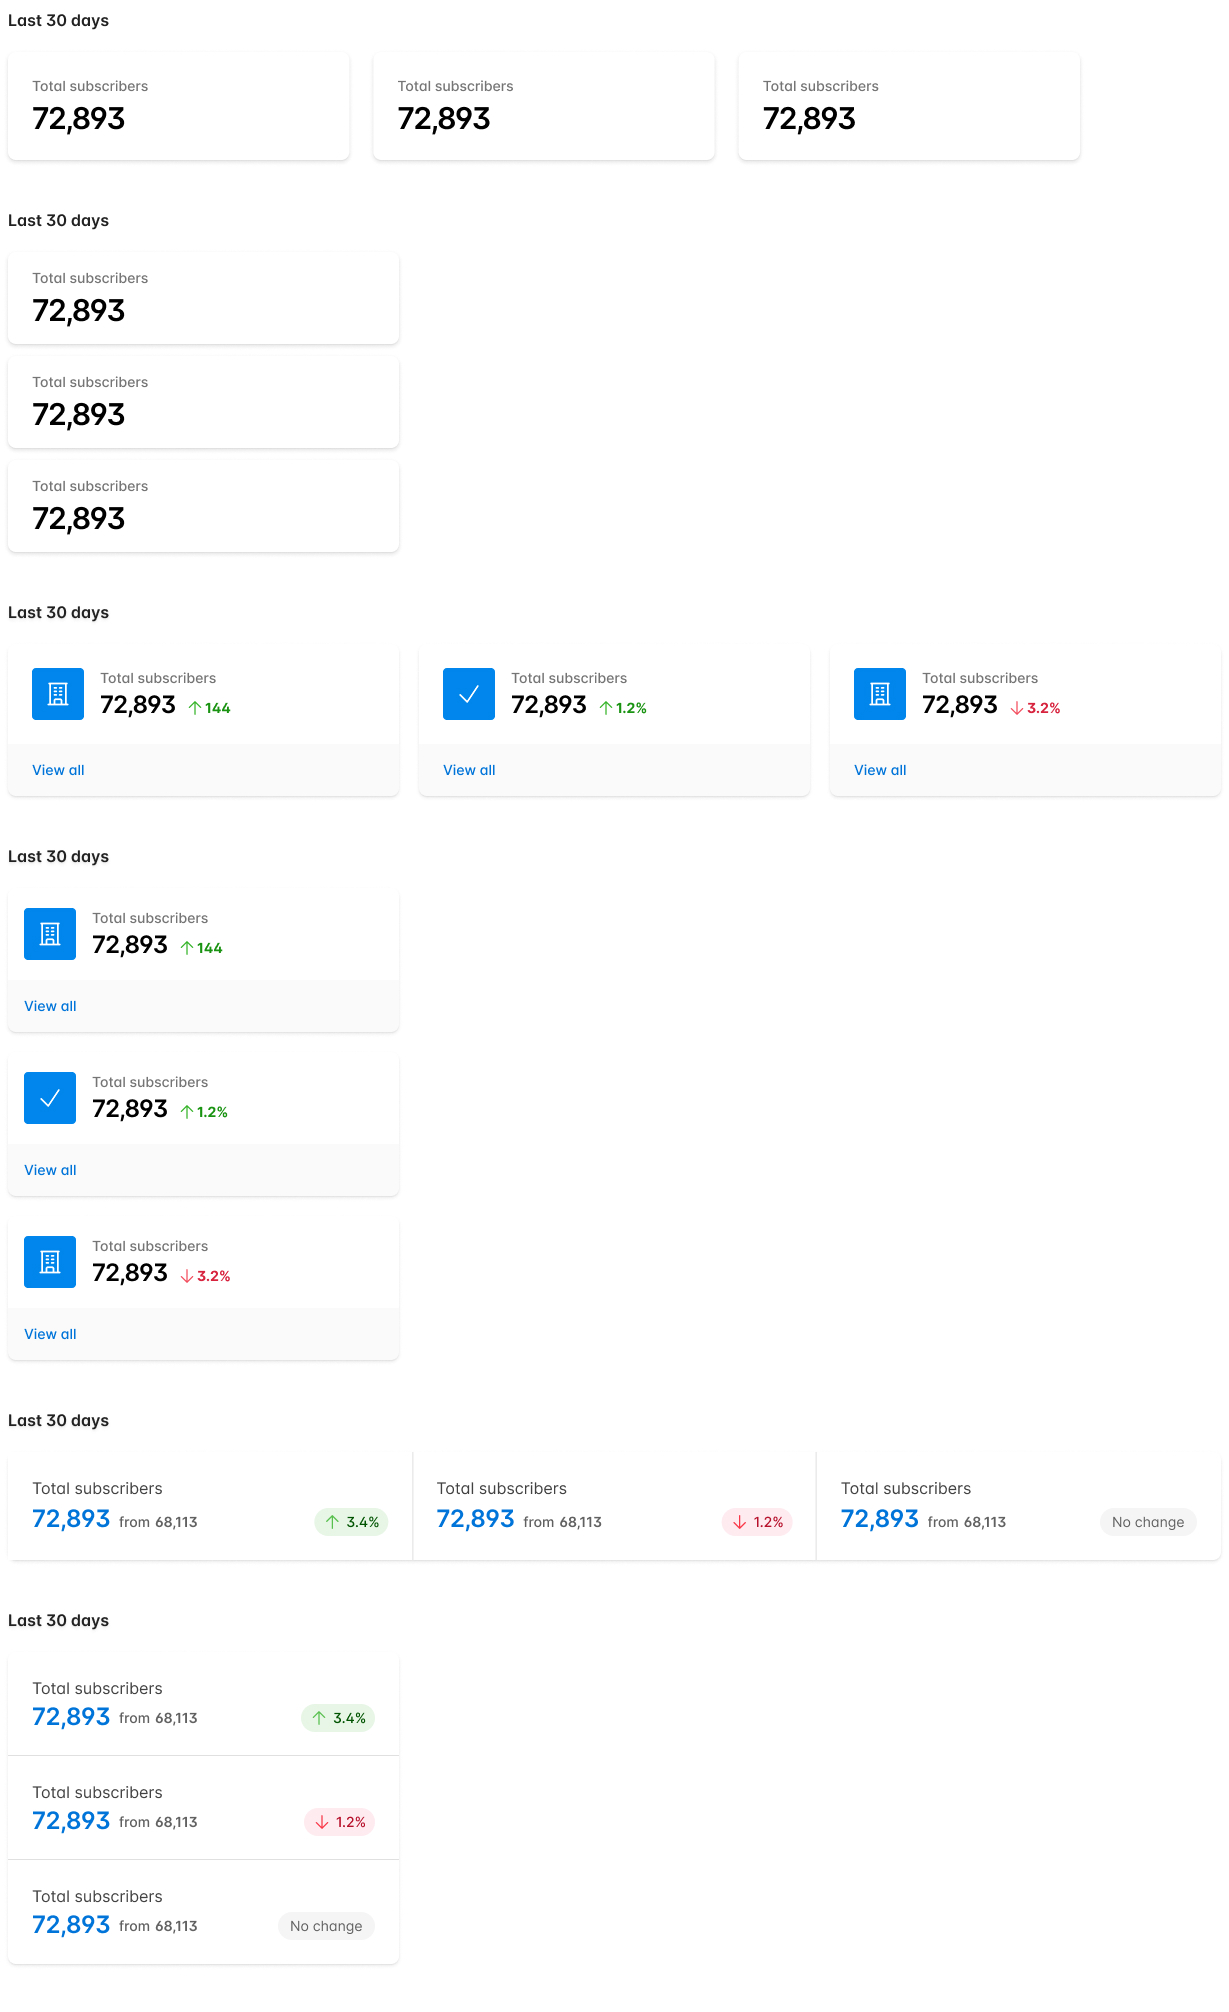The height and width of the screenshot is (2012, 1229).
Task: Select building icon beside 3.2% in stacked cards
Action: point(50,1262)
